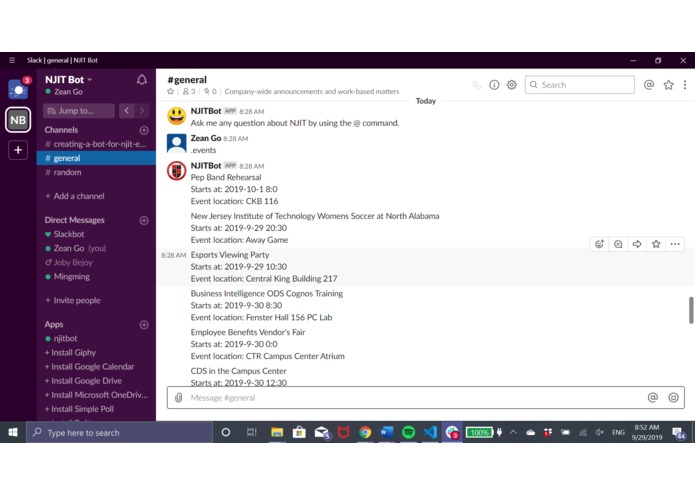View pinned items count in channel header
This screenshot has width=695, height=494.
click(211, 92)
